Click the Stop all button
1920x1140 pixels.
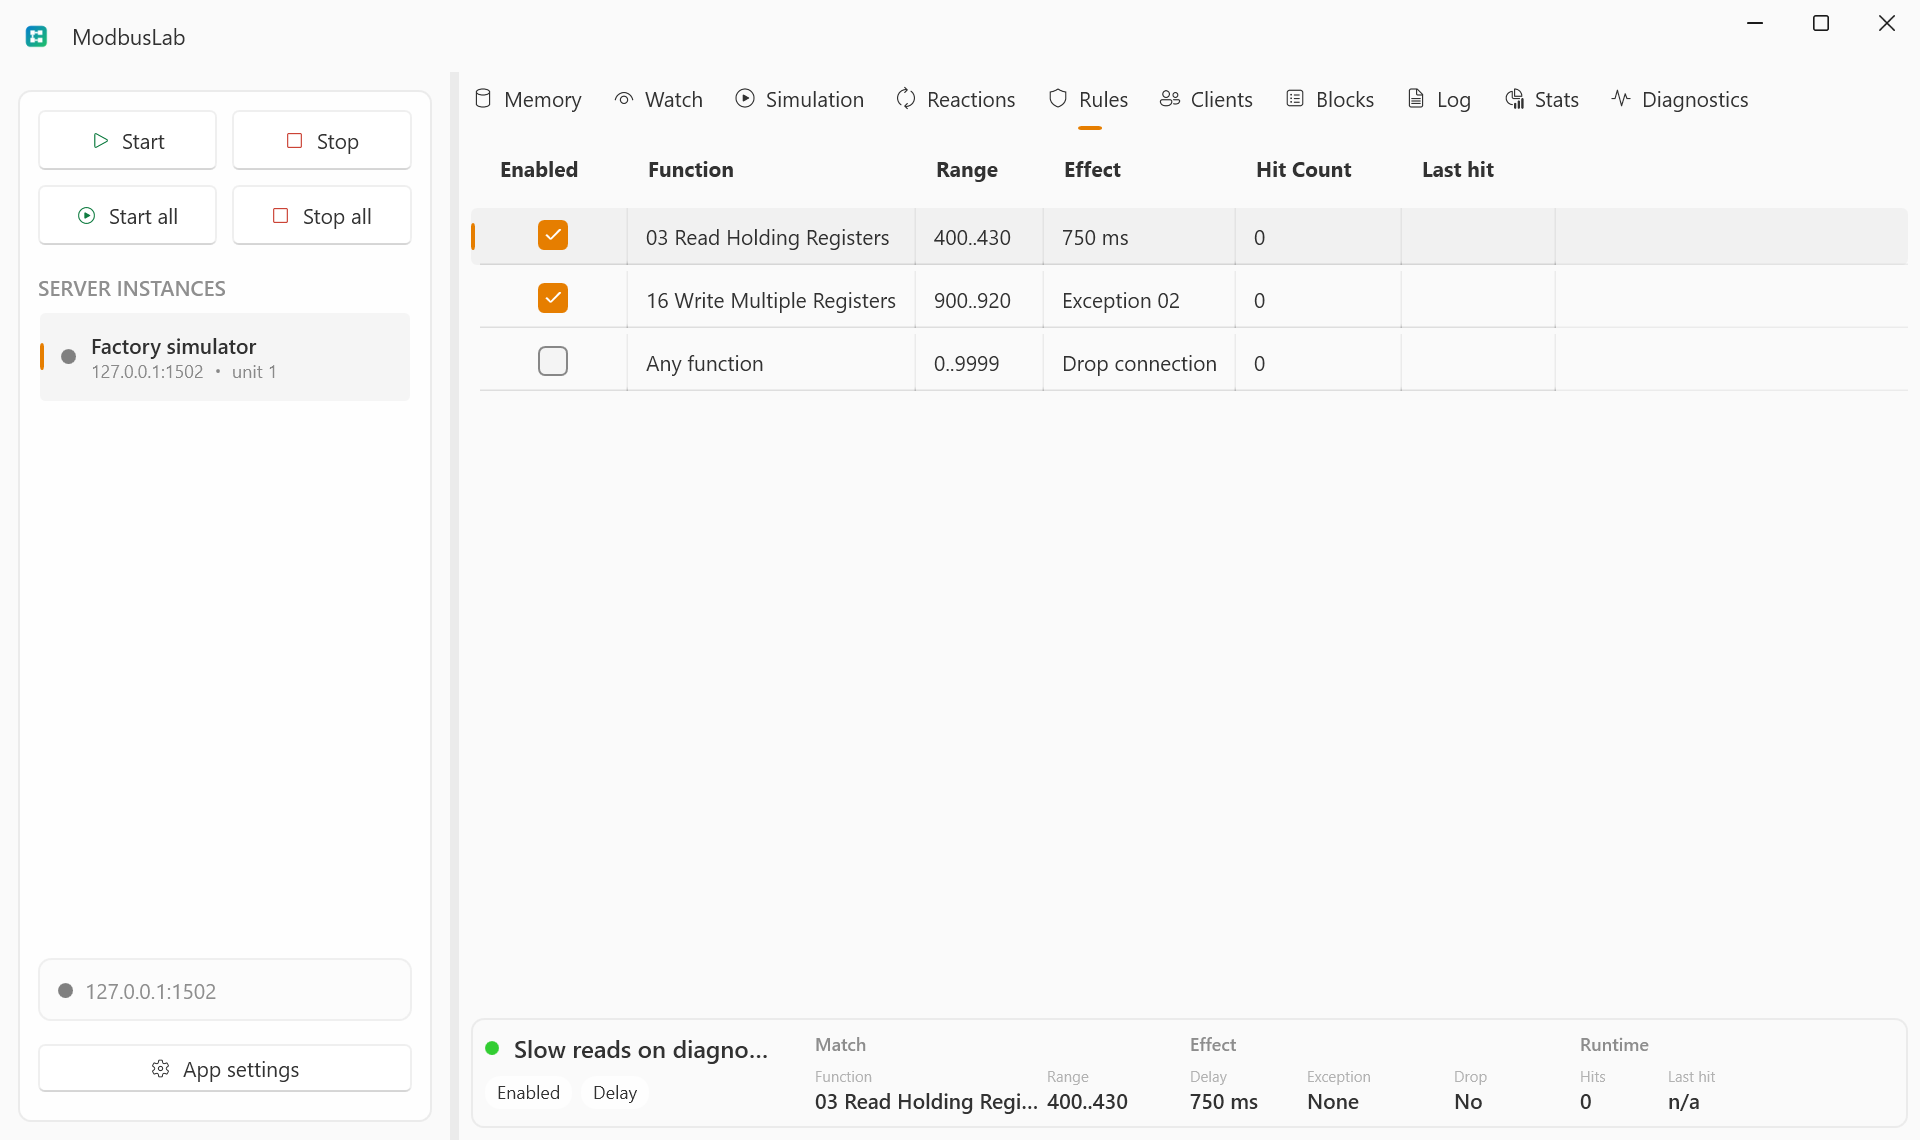(x=322, y=216)
